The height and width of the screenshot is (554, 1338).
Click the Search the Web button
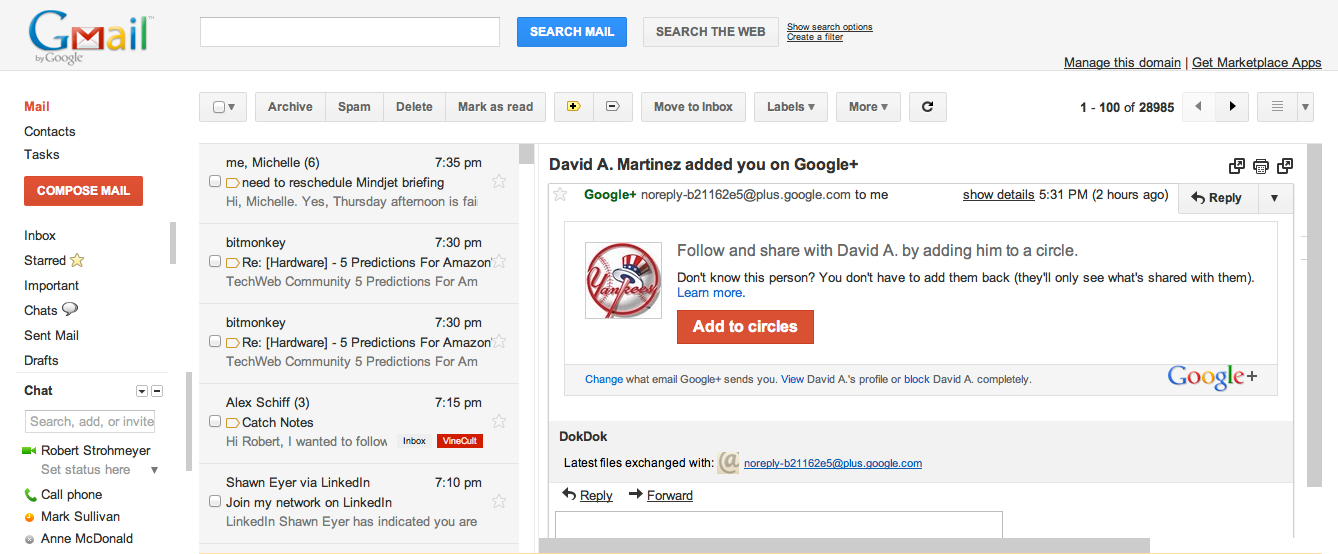711,32
